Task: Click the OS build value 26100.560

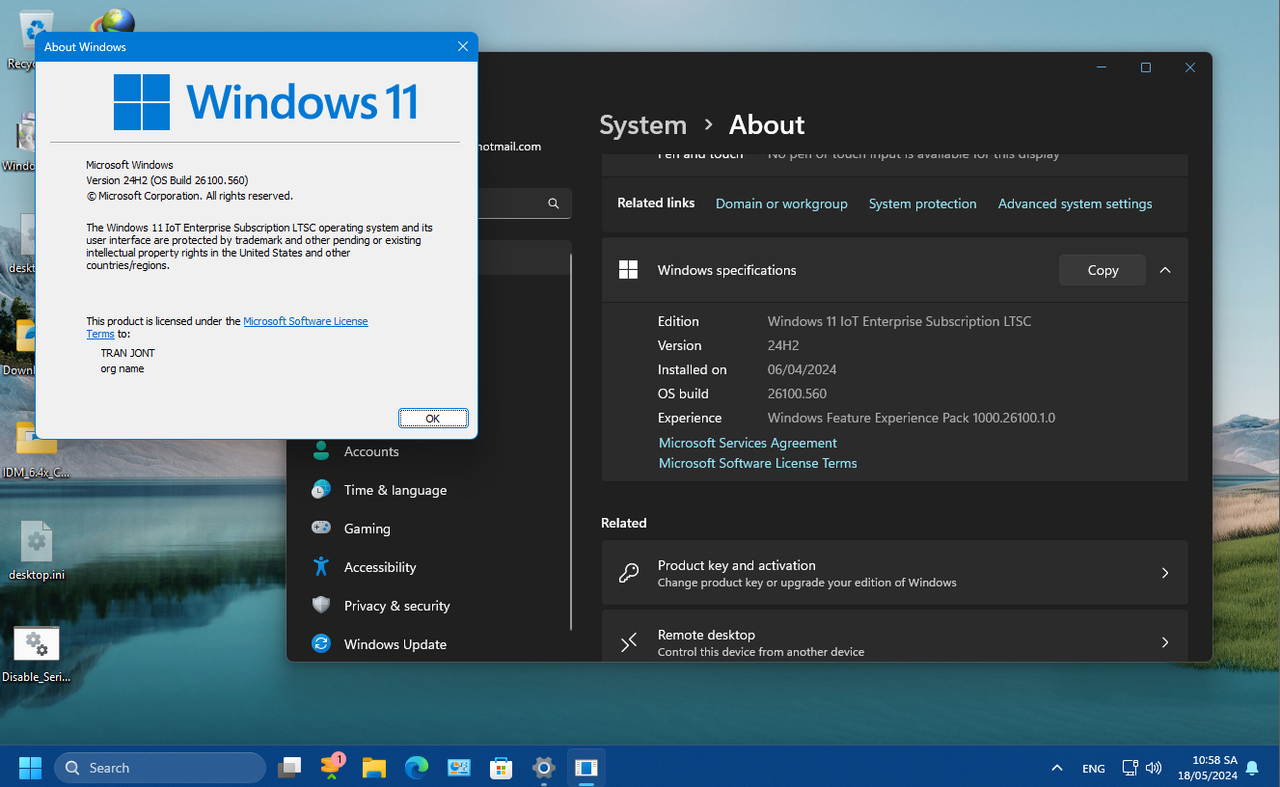Action: point(797,393)
